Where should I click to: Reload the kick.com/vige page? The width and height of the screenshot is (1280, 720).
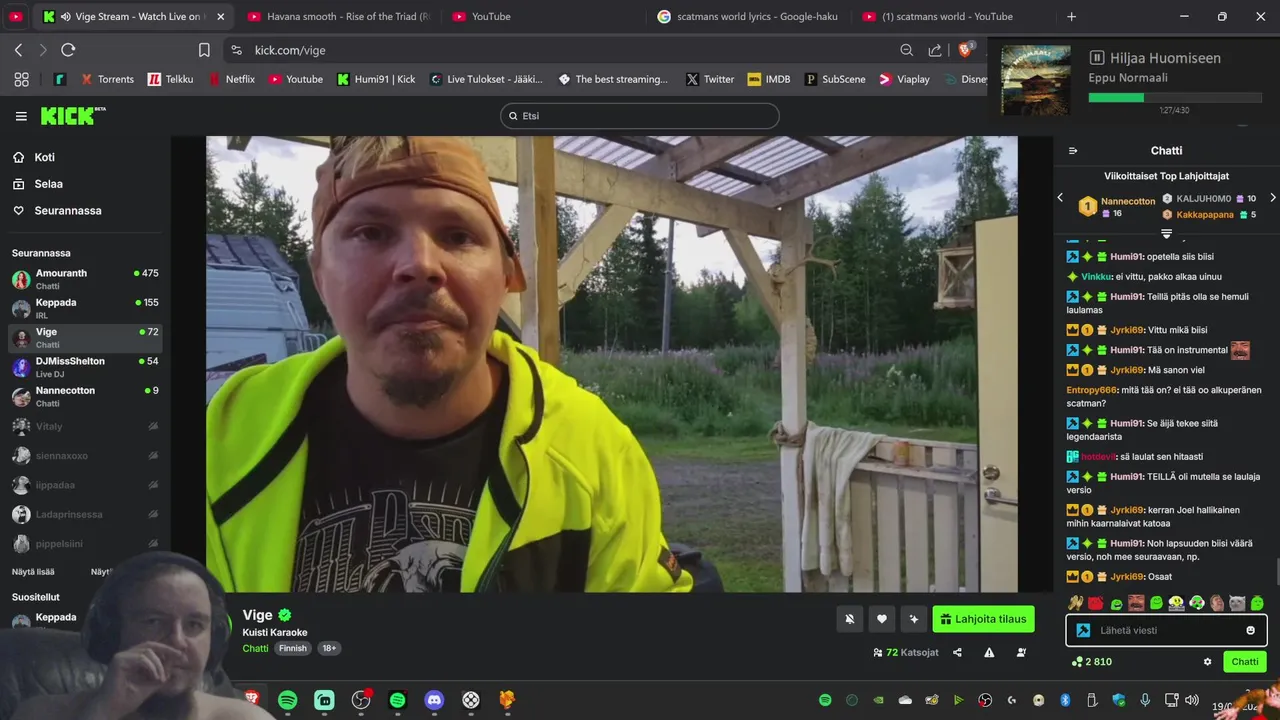coord(68,50)
